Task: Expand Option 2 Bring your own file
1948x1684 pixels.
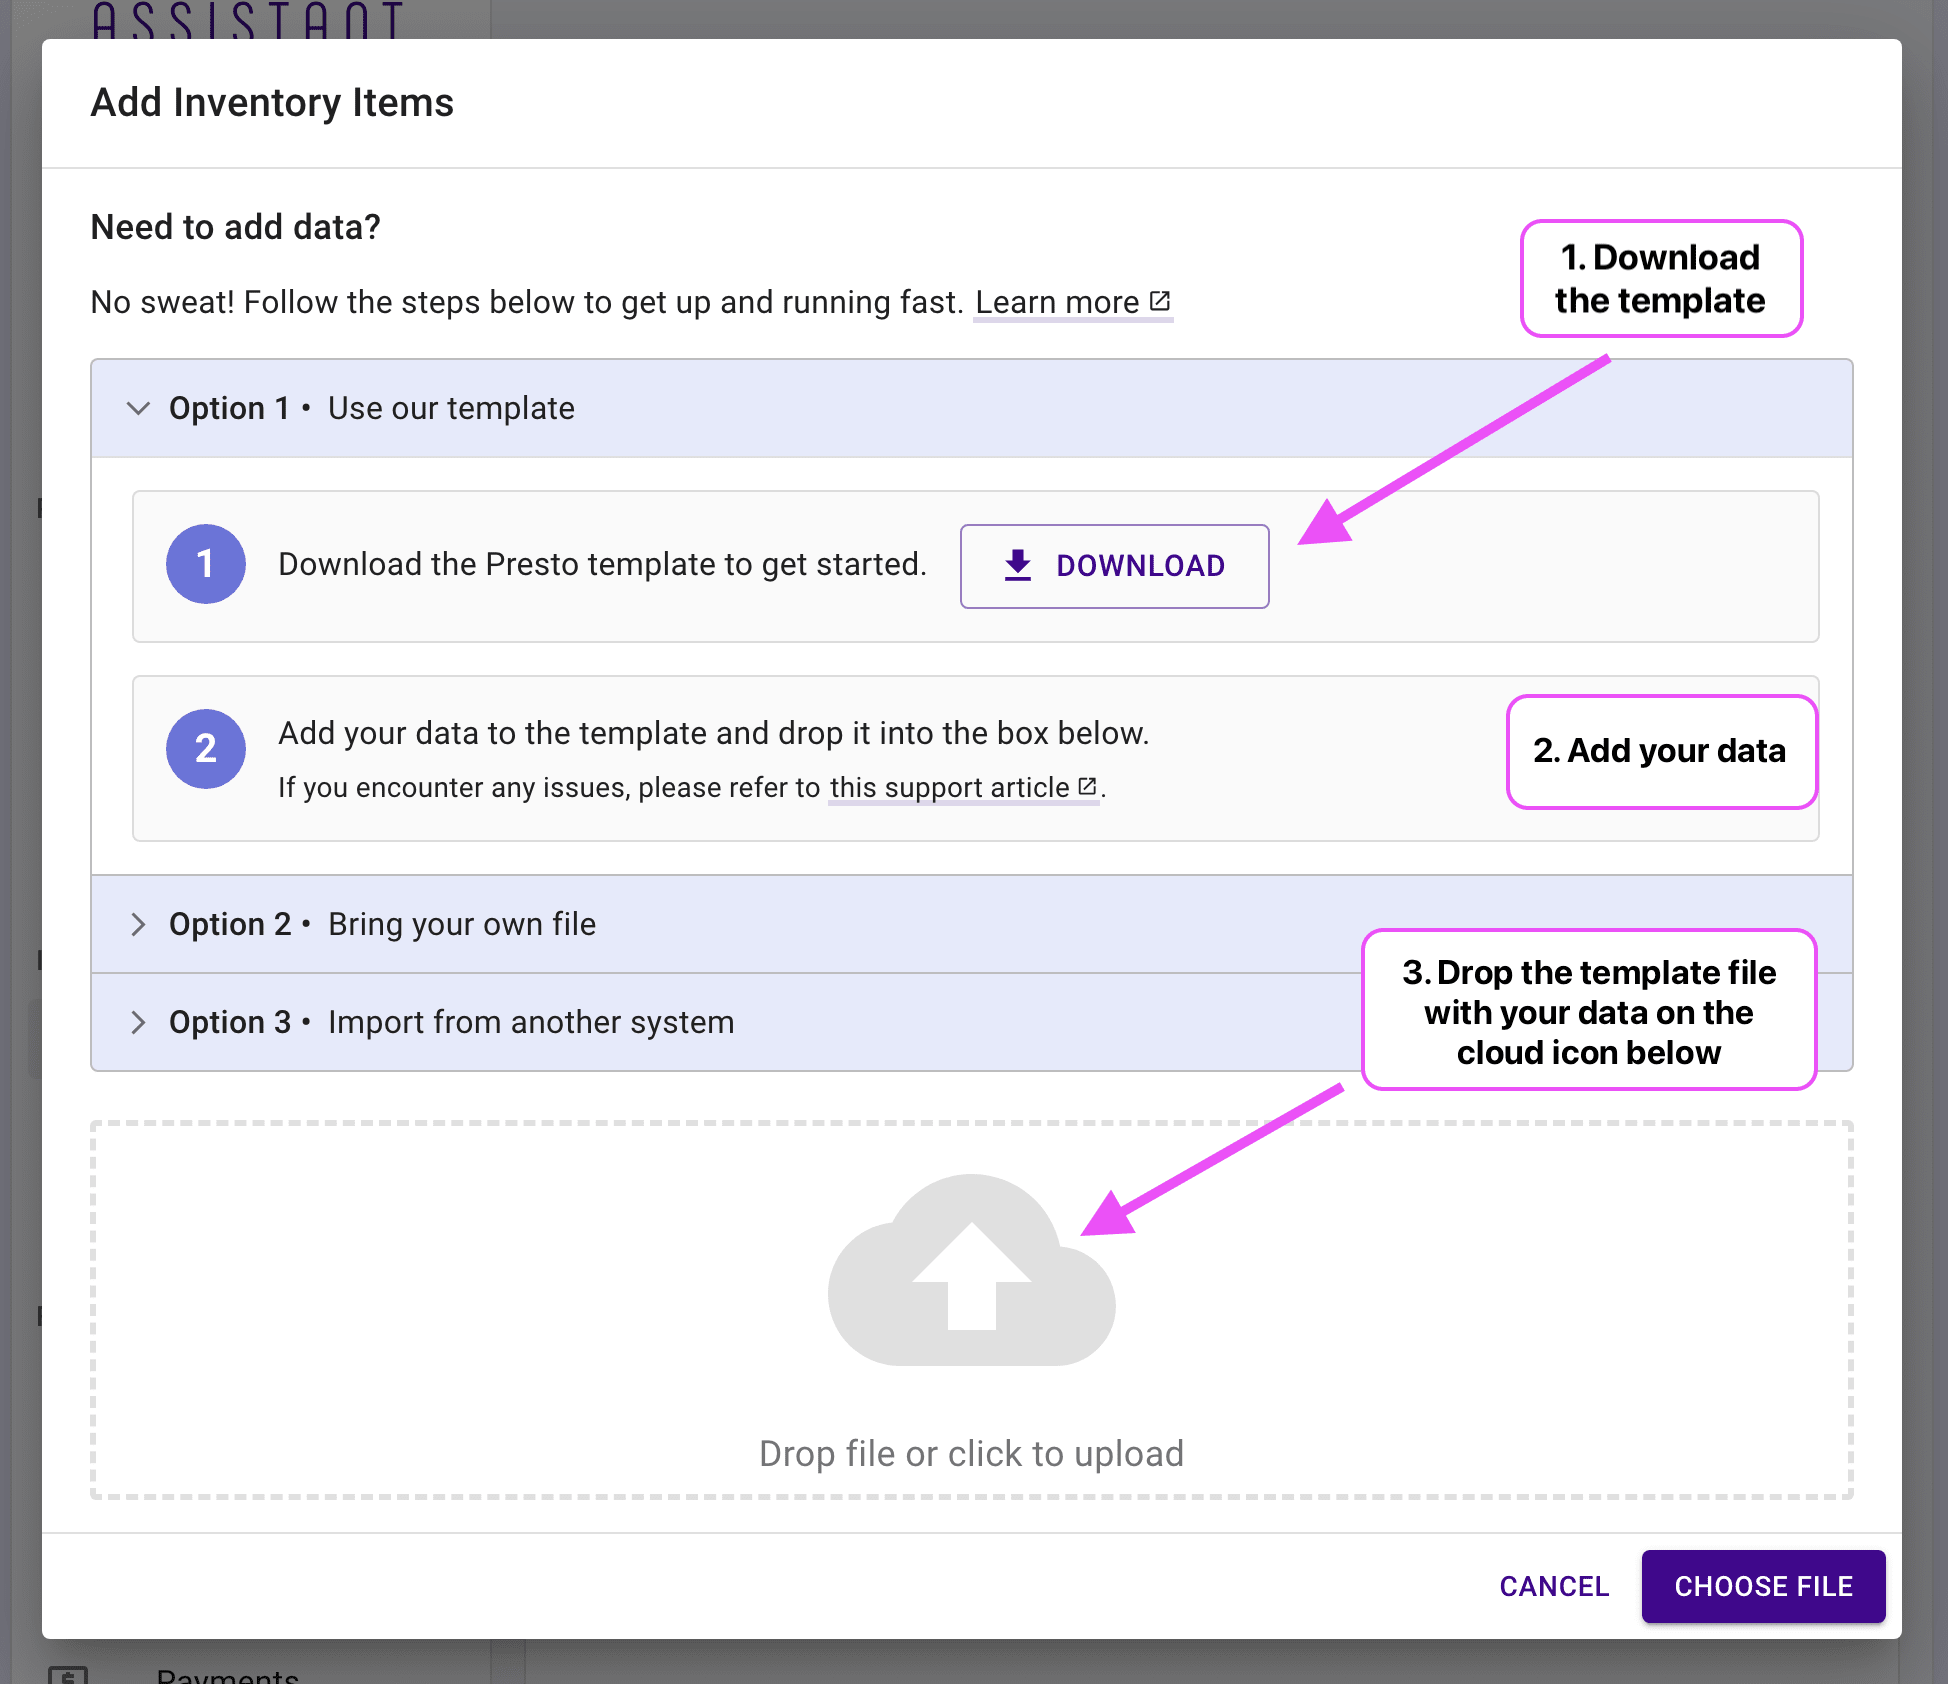Action: (138, 924)
